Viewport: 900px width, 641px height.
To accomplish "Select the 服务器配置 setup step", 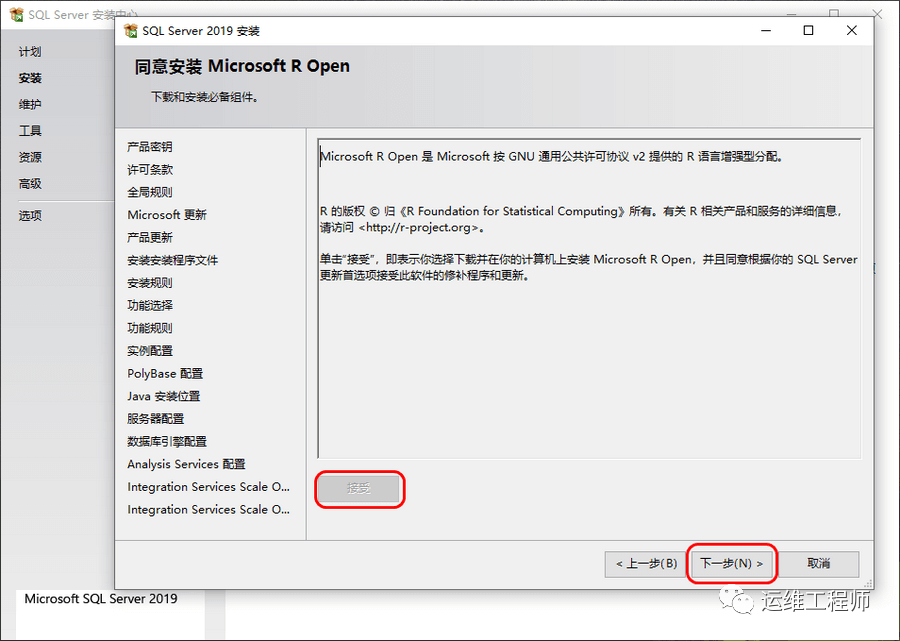I will tap(156, 419).
